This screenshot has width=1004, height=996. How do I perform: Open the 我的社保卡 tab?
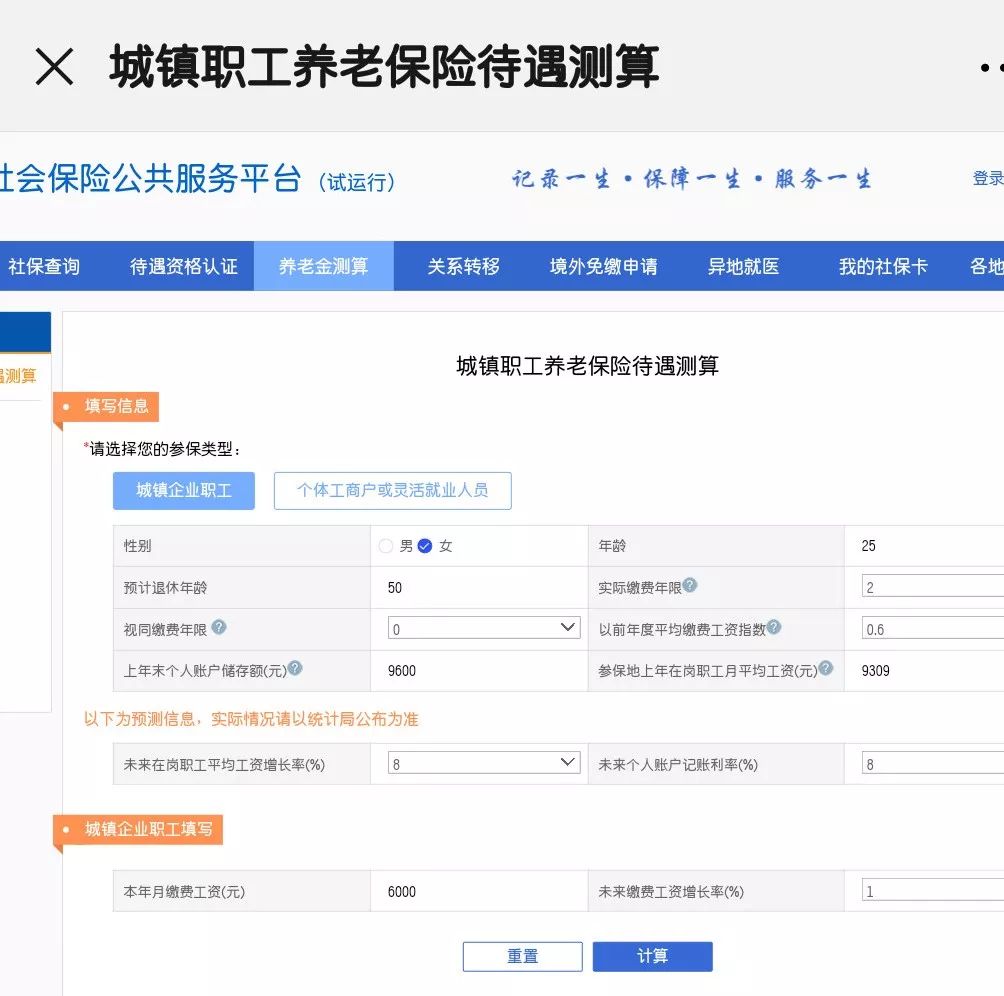point(883,267)
